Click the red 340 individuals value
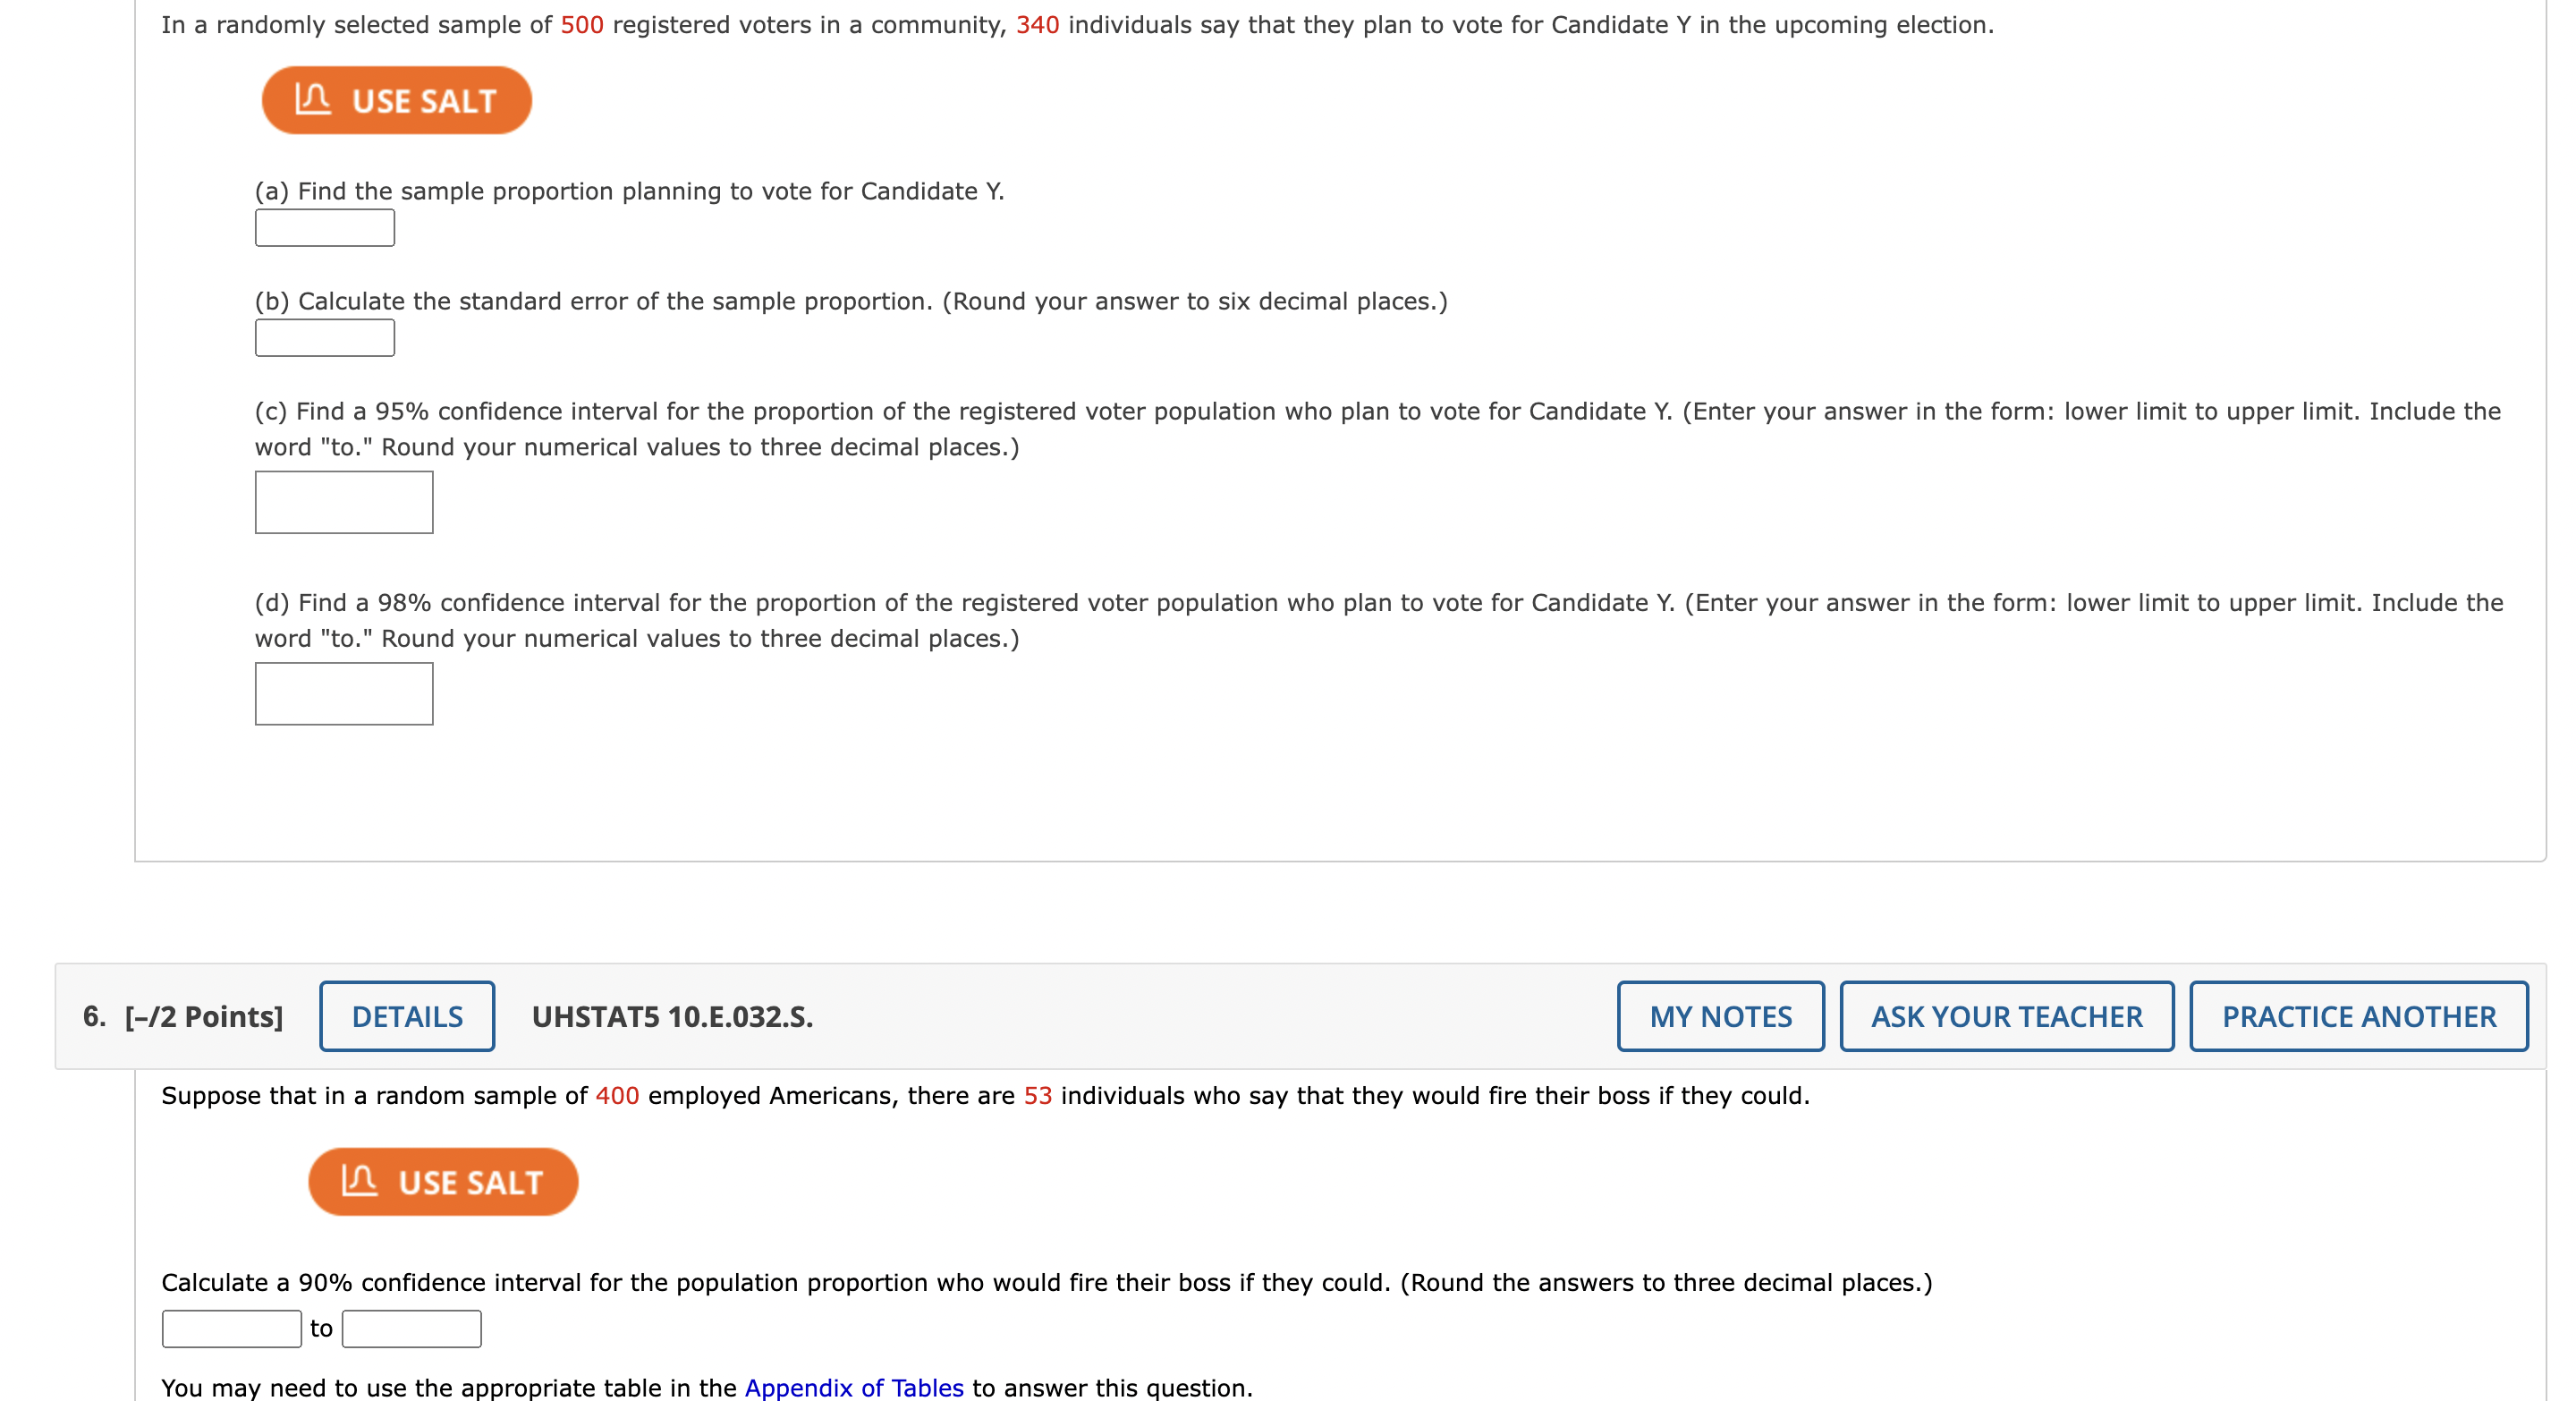2576x1401 pixels. (x=1036, y=25)
